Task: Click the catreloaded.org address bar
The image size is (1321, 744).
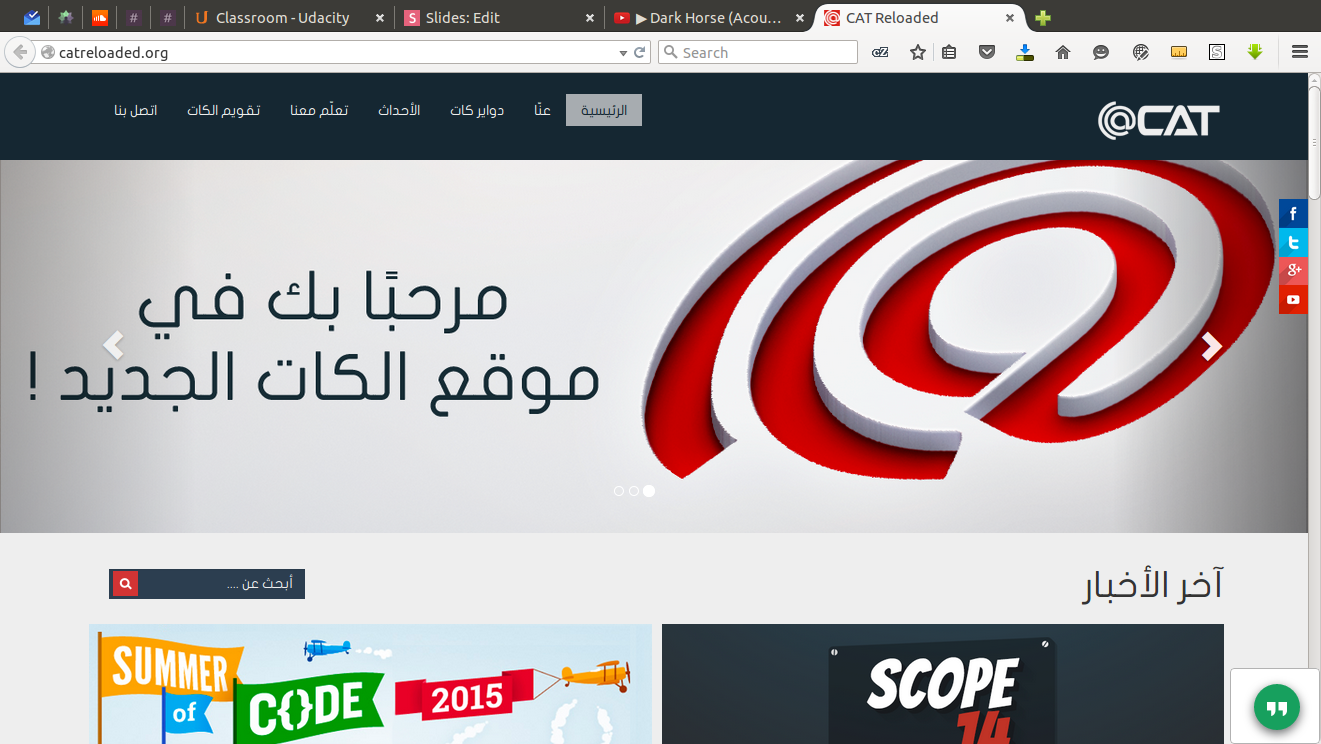Action: (330, 52)
